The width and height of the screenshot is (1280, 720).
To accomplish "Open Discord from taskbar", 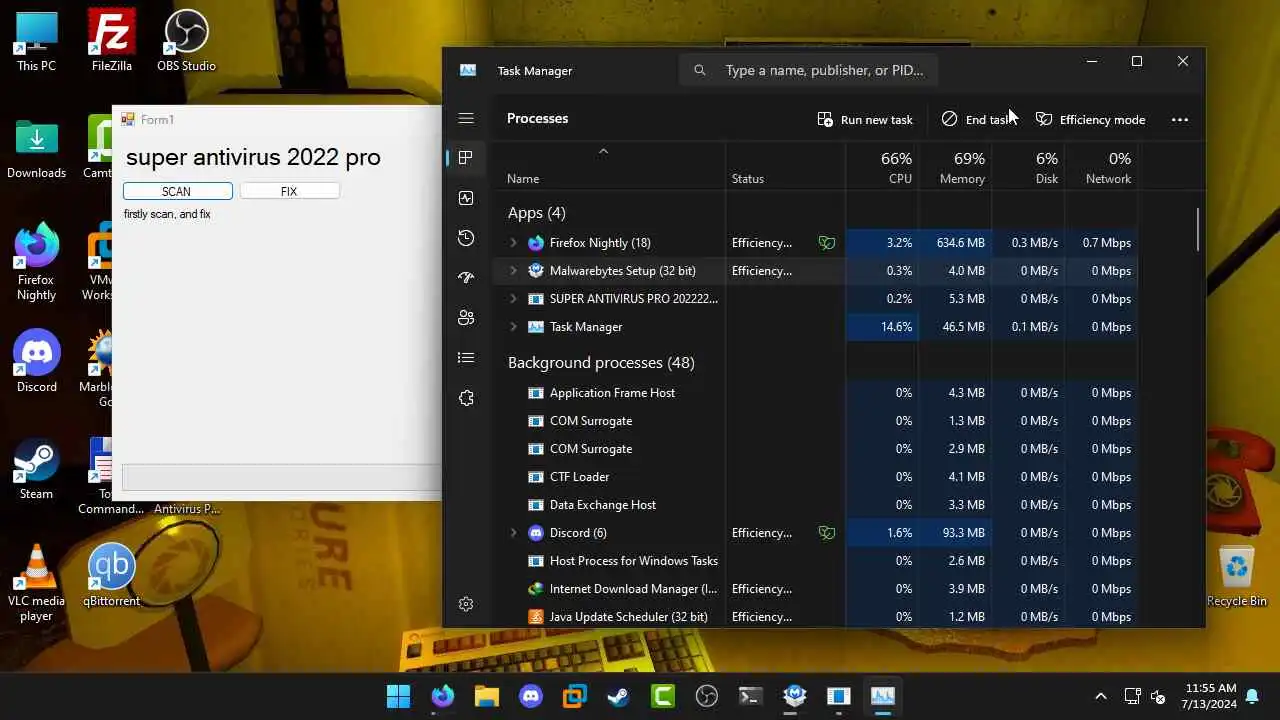I will pyautogui.click(x=531, y=696).
